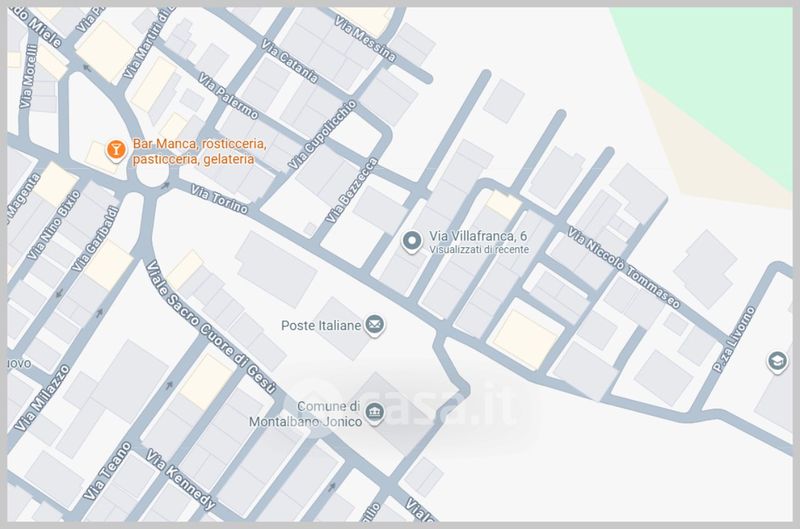Click the school graduation cap icon
The image size is (800, 529).
tap(777, 361)
